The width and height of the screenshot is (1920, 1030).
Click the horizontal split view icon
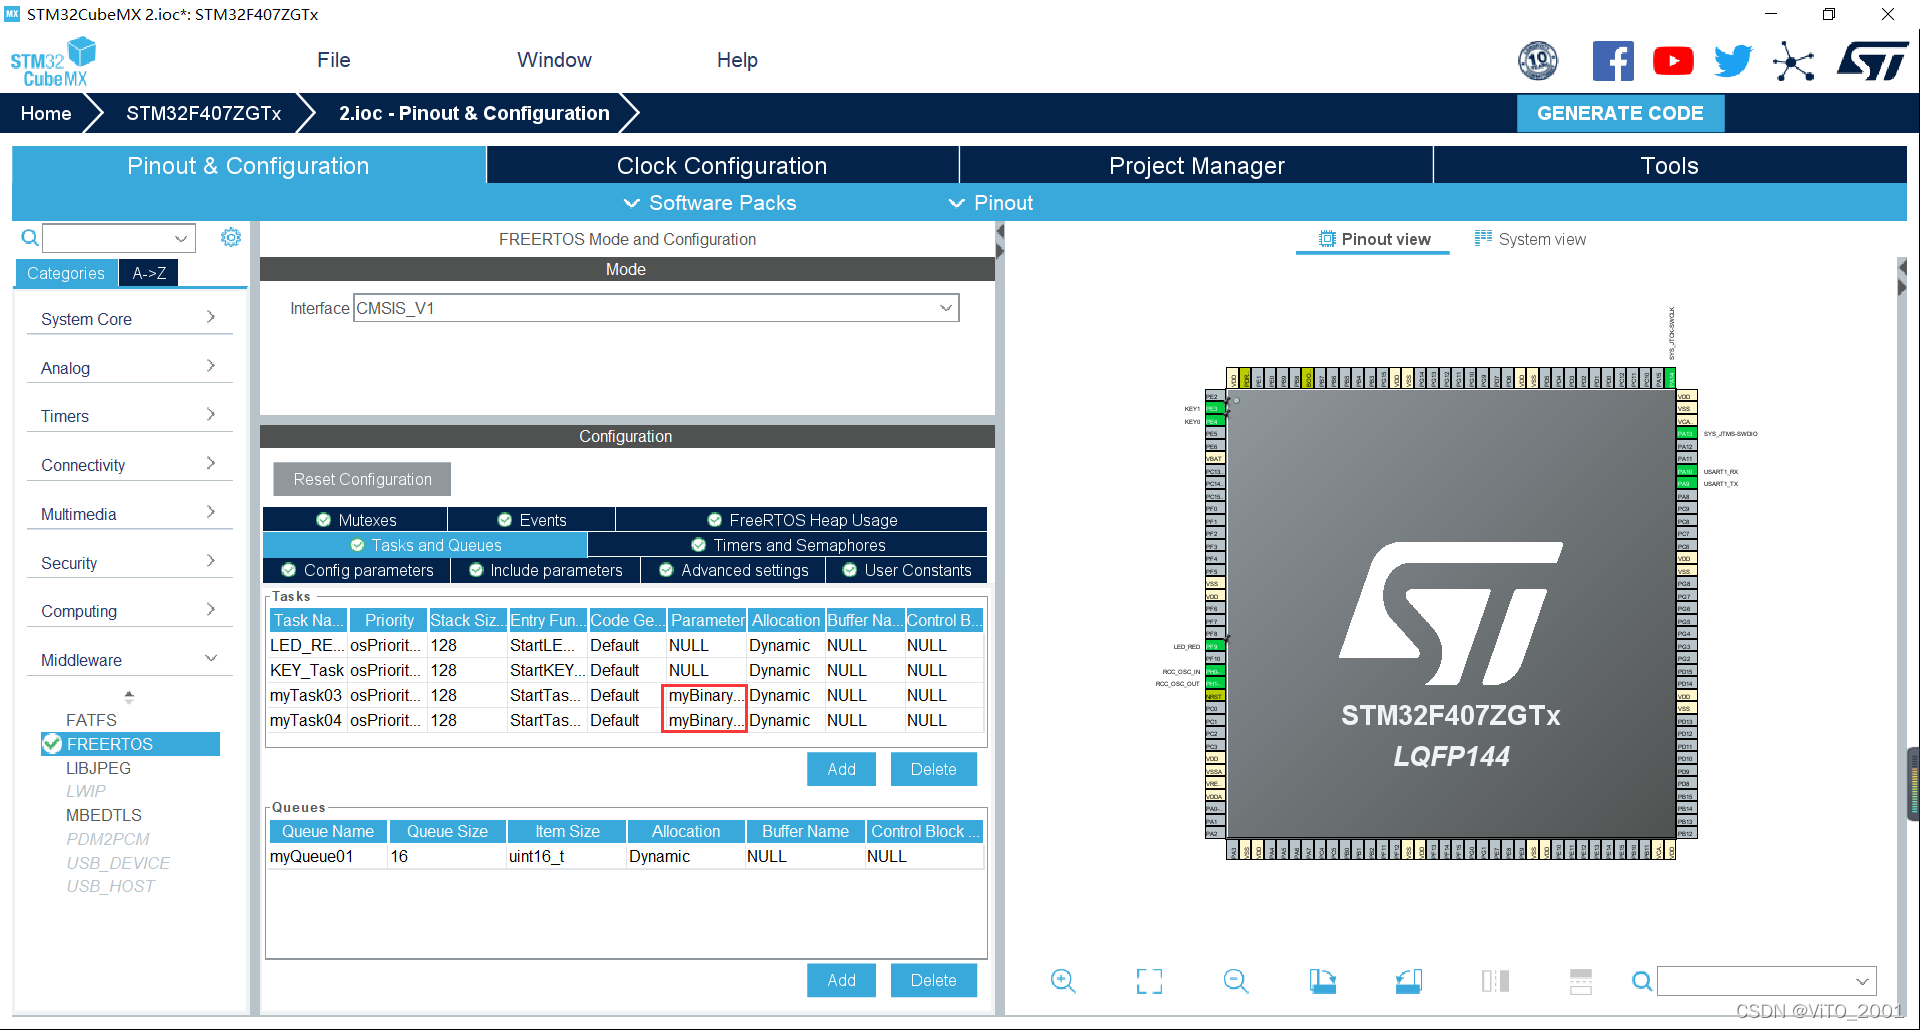point(1581,981)
